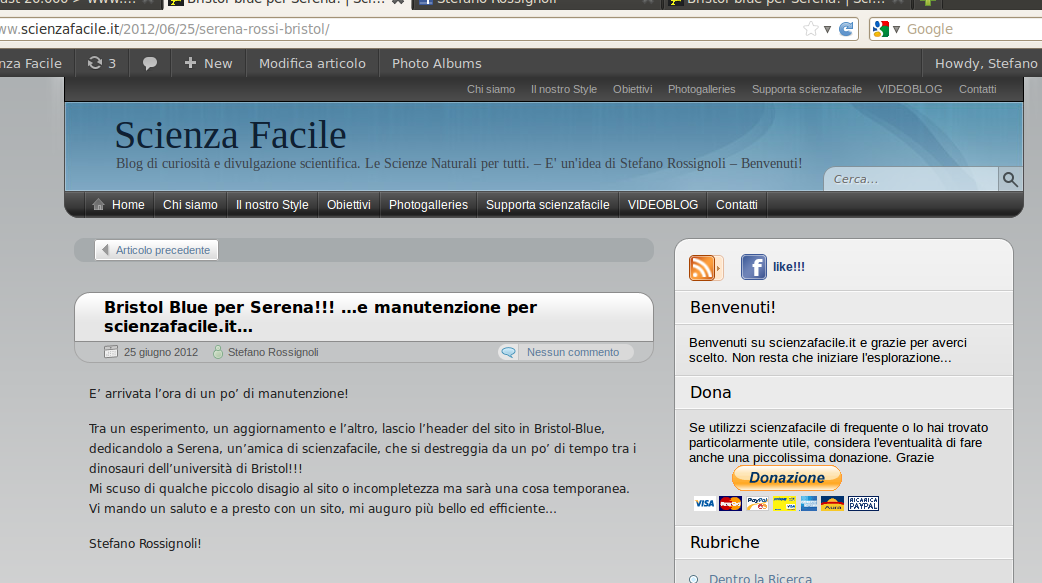Click the Supporta scienzafacile top header link
The image size is (1042, 583).
click(x=807, y=89)
